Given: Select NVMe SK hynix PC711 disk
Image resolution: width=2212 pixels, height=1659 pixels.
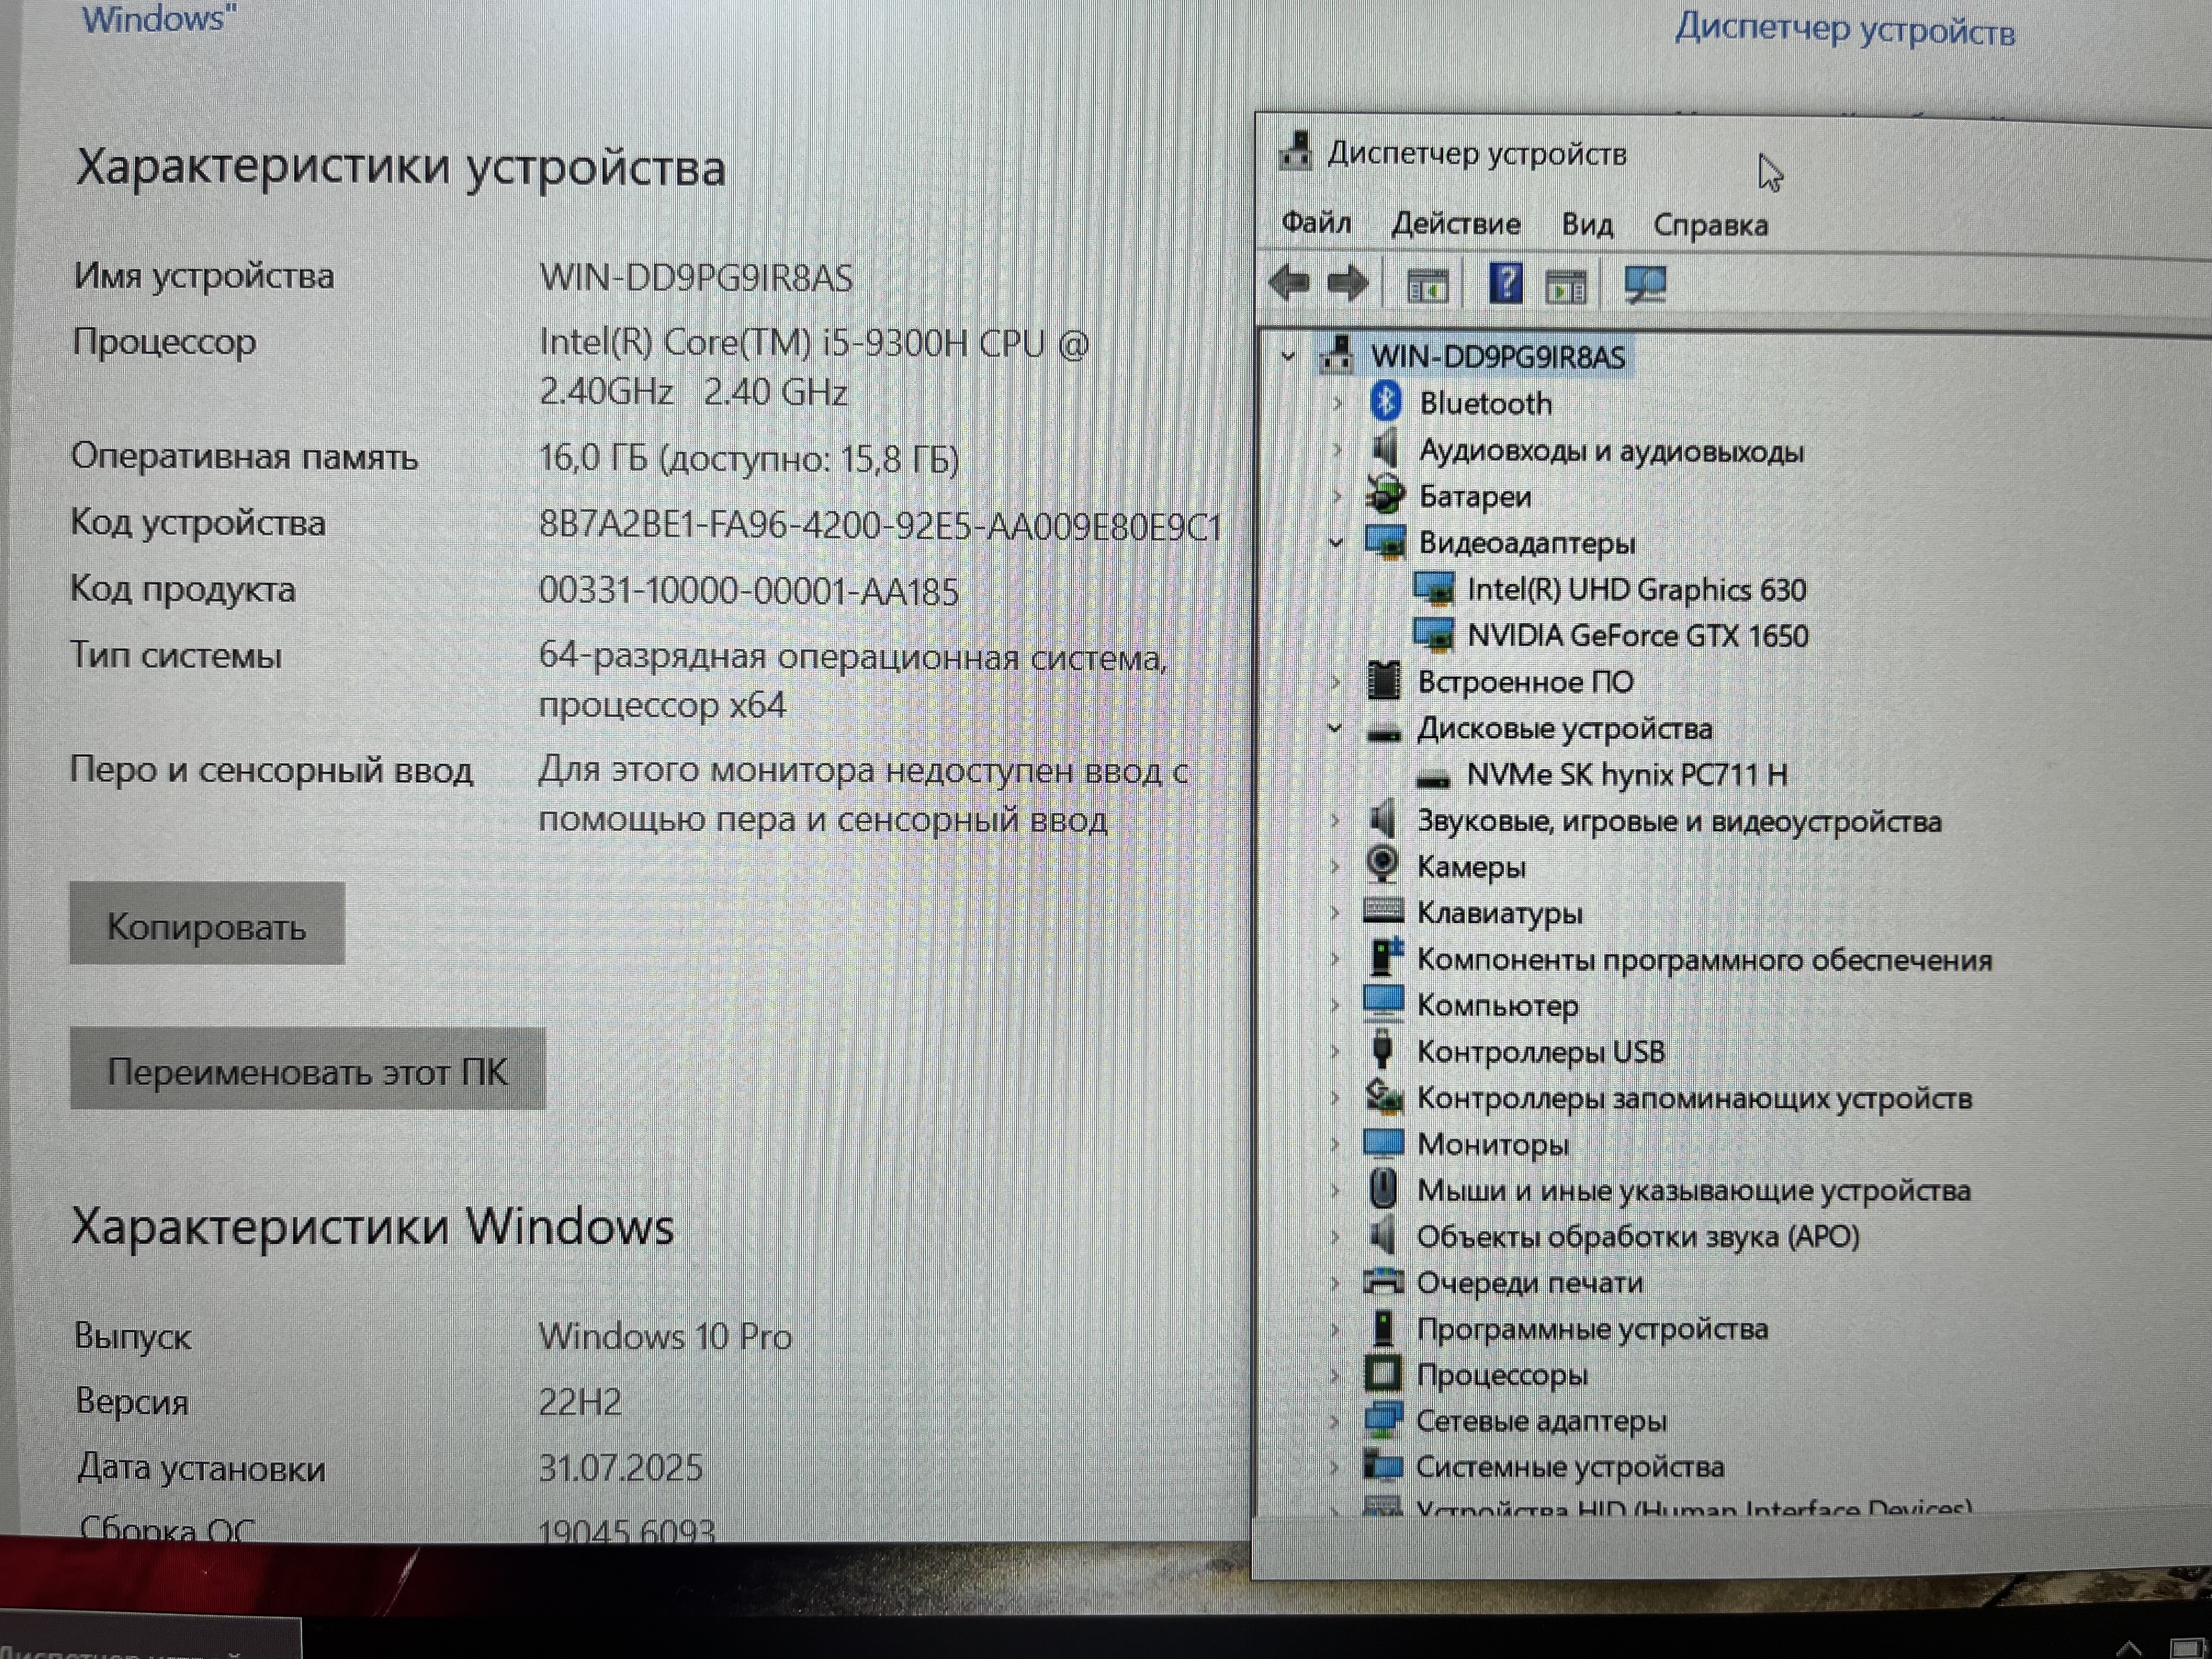Looking at the screenshot, I should (1626, 775).
